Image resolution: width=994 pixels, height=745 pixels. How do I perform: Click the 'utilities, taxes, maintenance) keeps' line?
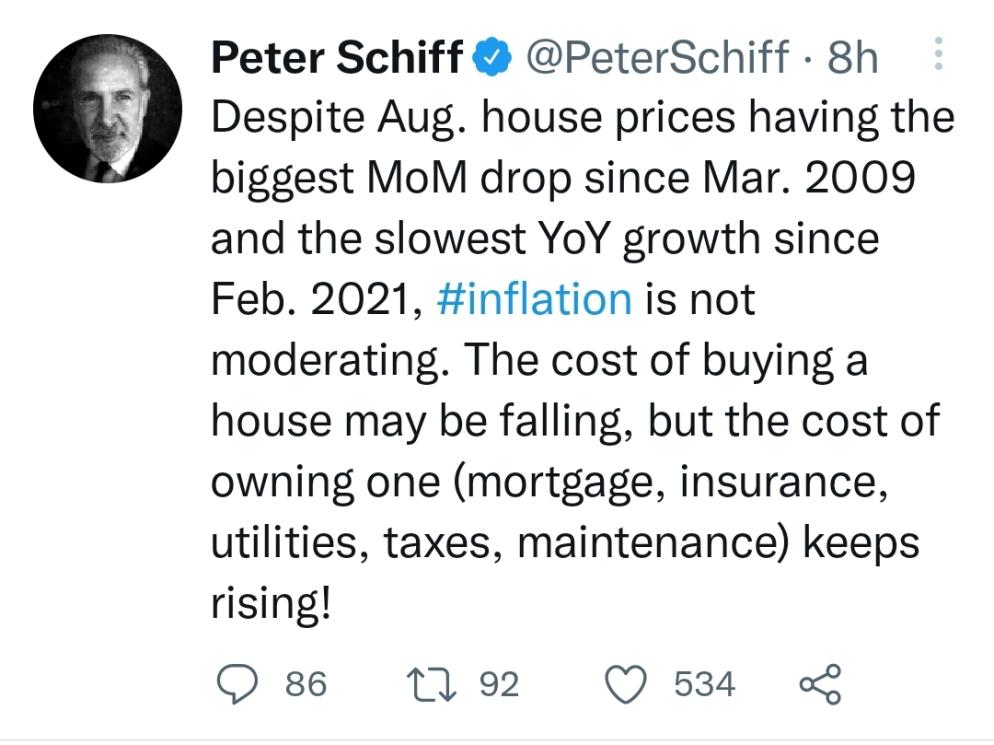click(x=564, y=543)
